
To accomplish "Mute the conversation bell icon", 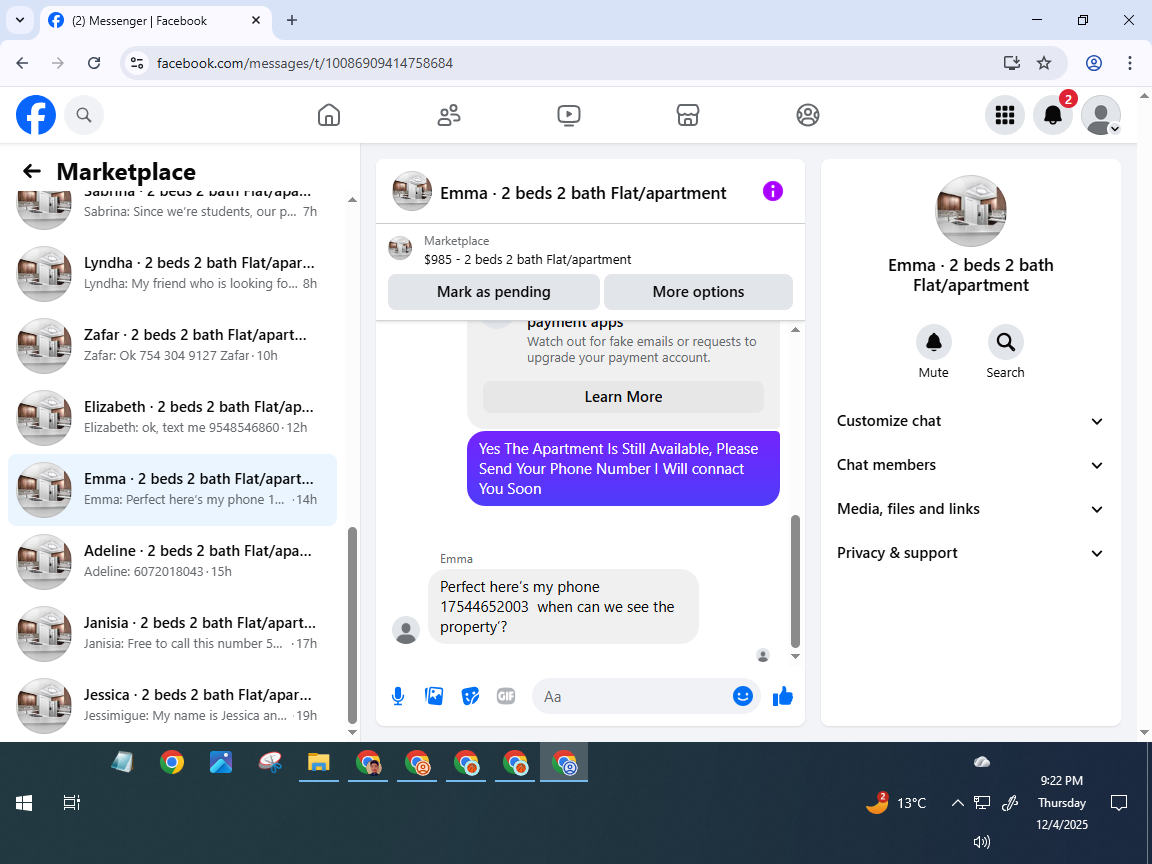I will (x=934, y=342).
